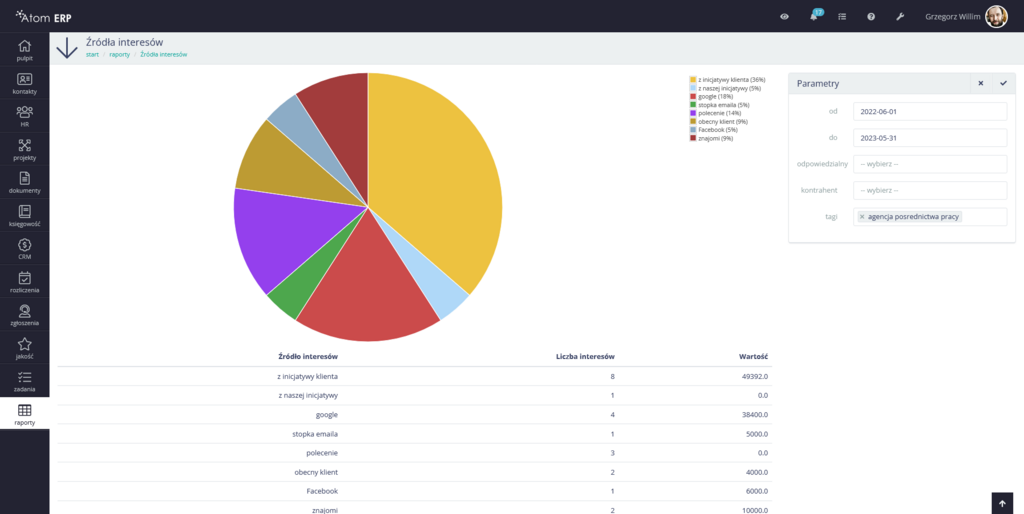The width and height of the screenshot is (1024, 514).
Task: Expand the kontrahent selection dropdown
Action: (x=930, y=190)
